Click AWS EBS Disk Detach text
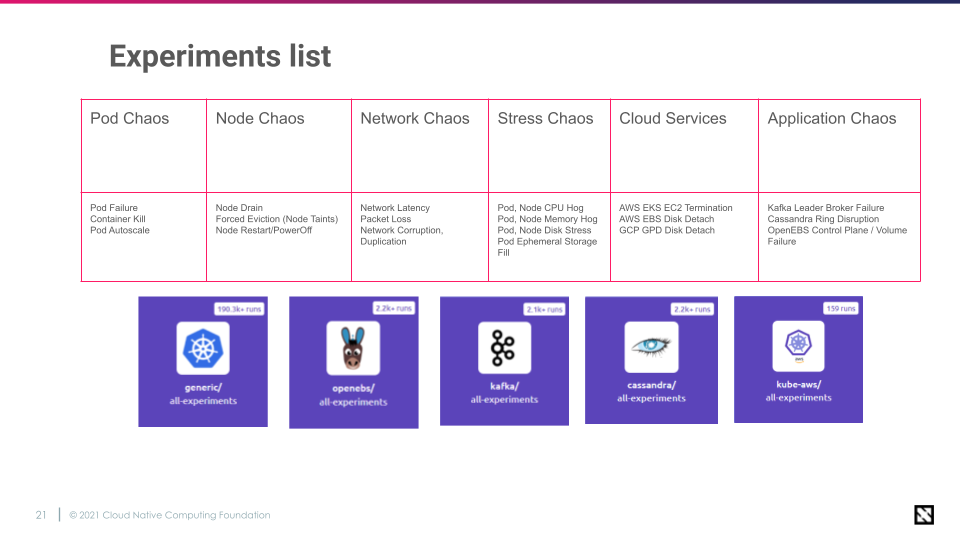The height and width of the screenshot is (540, 960). pyautogui.click(x=666, y=219)
